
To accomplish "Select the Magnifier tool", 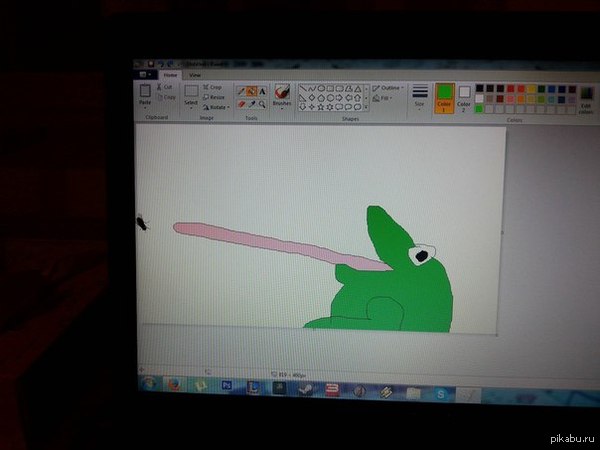I will pos(262,104).
